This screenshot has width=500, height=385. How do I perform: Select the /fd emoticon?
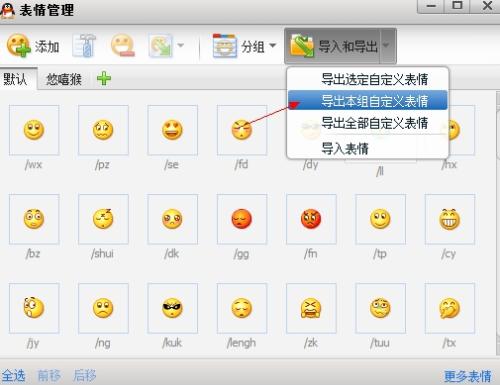tap(242, 130)
